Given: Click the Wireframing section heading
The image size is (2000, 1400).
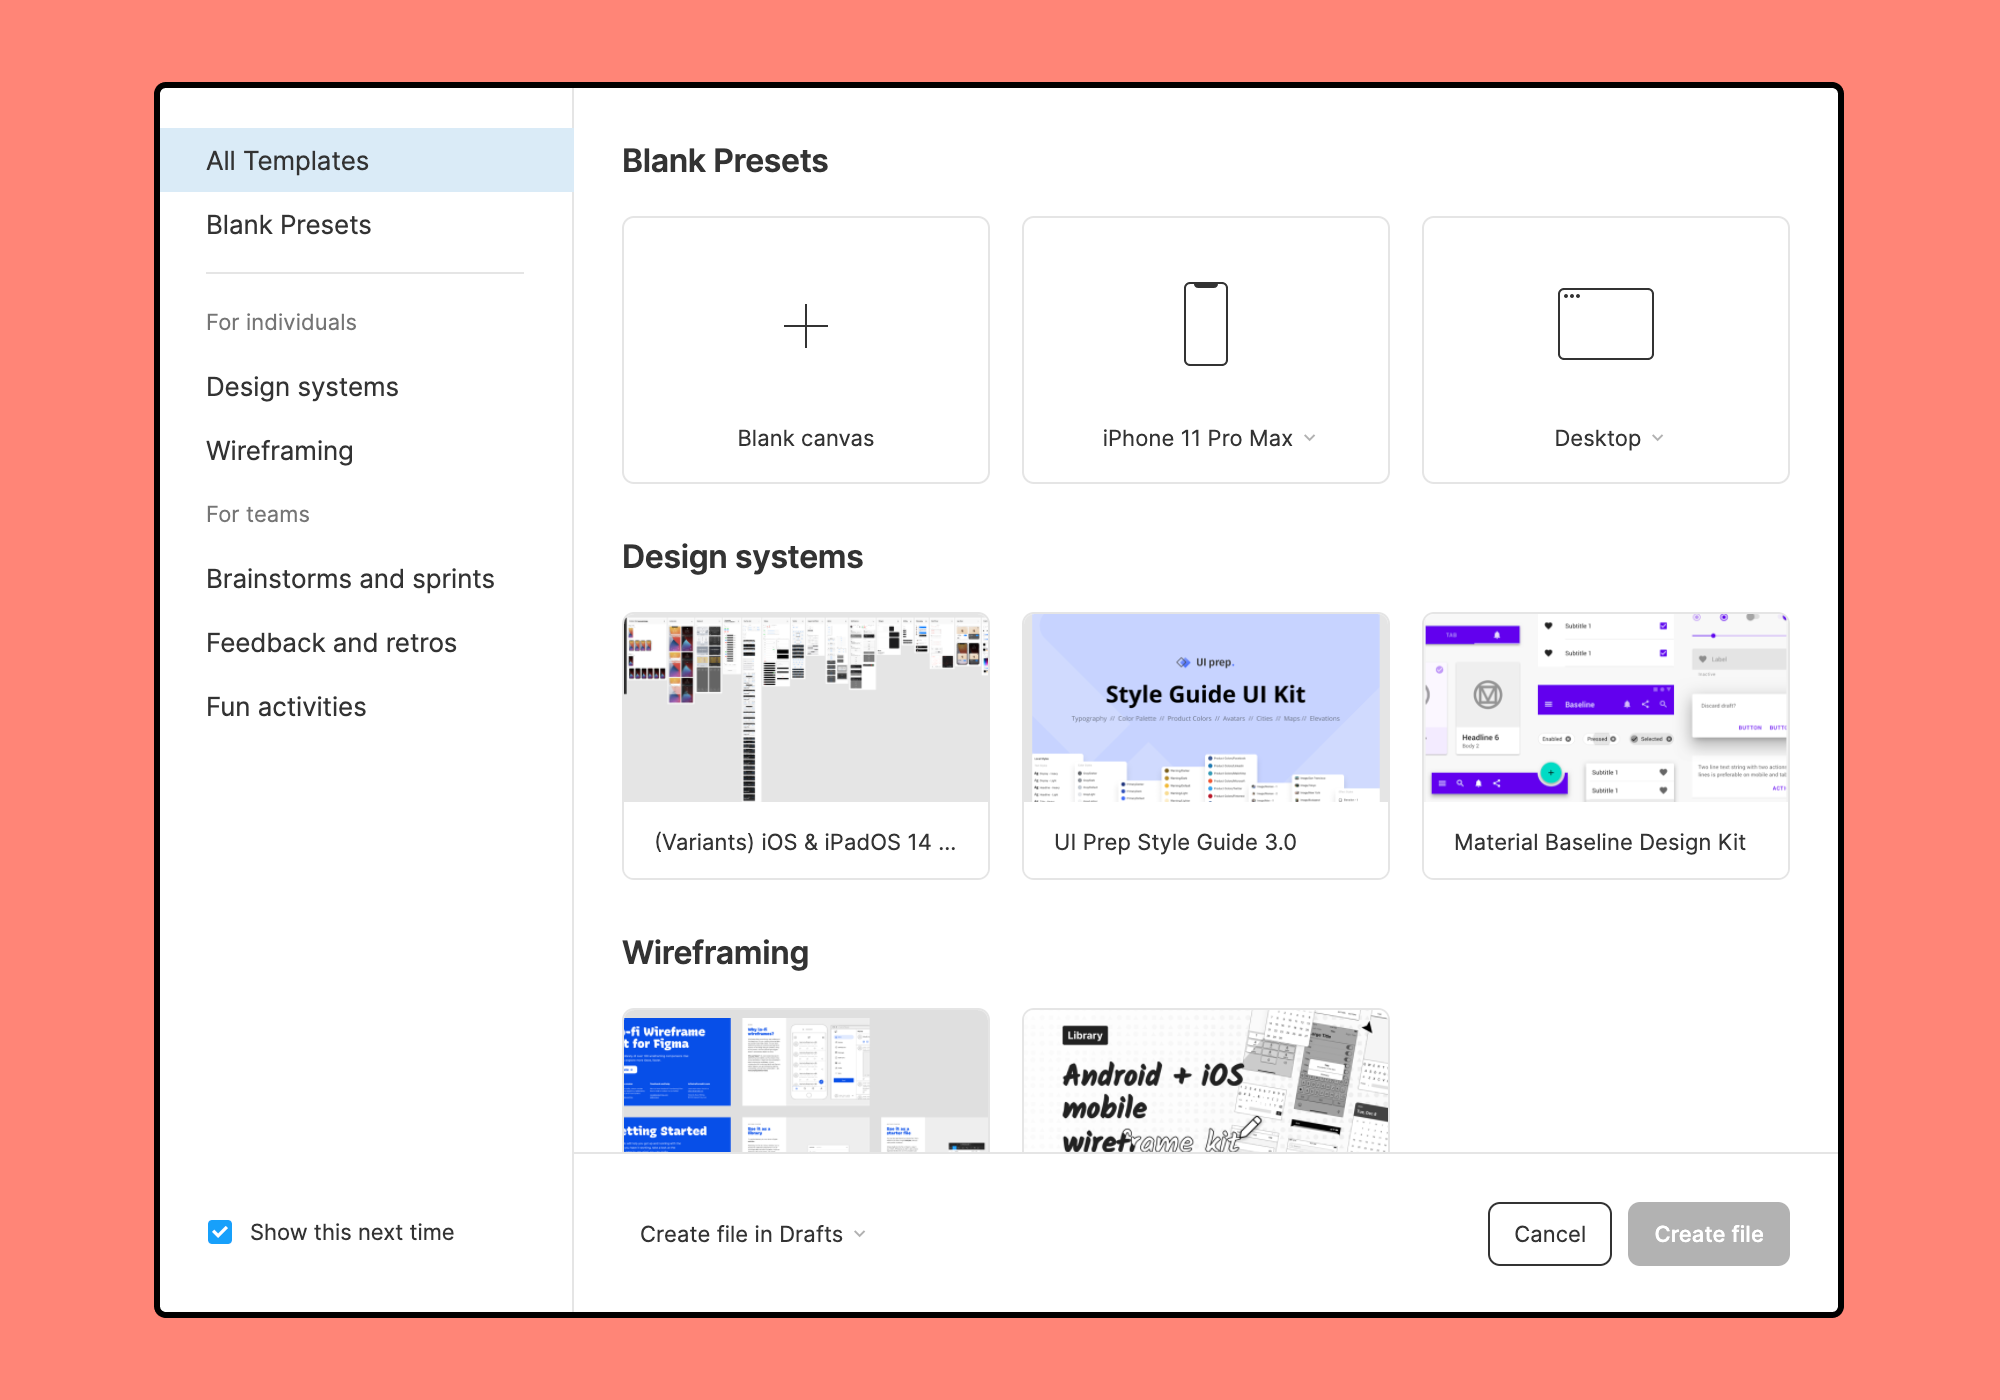Looking at the screenshot, I should click(715, 953).
